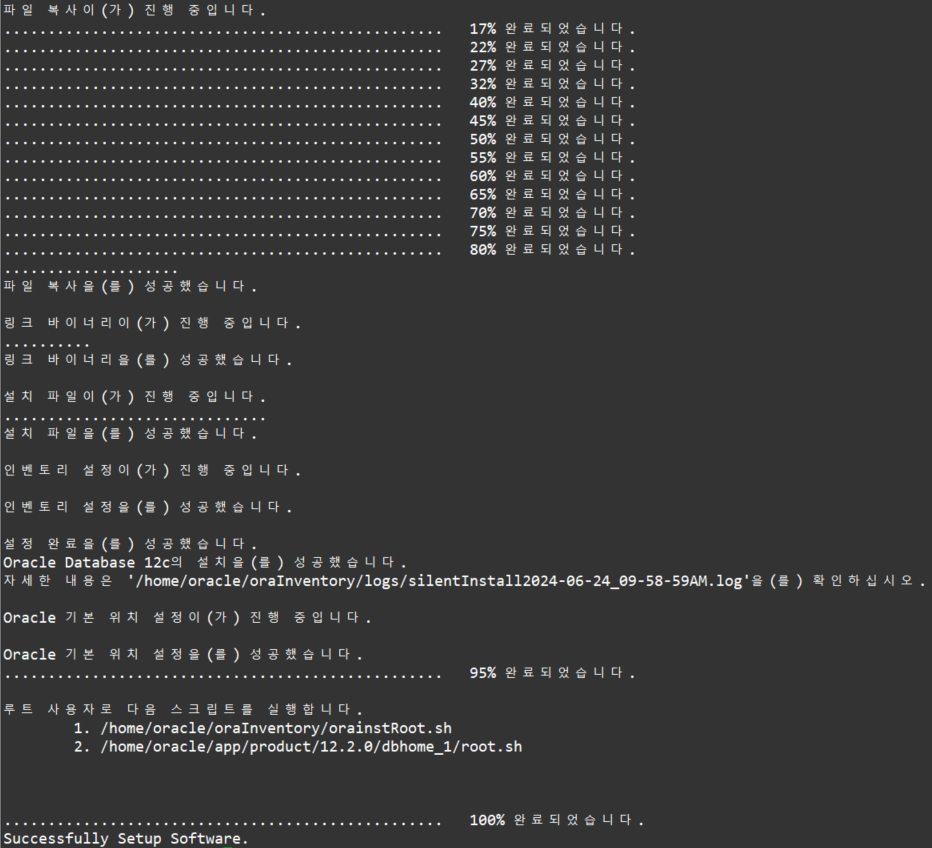Click the '75% 완료되었습니다' progress line
Image resolution: width=932 pixels, height=848 pixels.
tap(319, 231)
